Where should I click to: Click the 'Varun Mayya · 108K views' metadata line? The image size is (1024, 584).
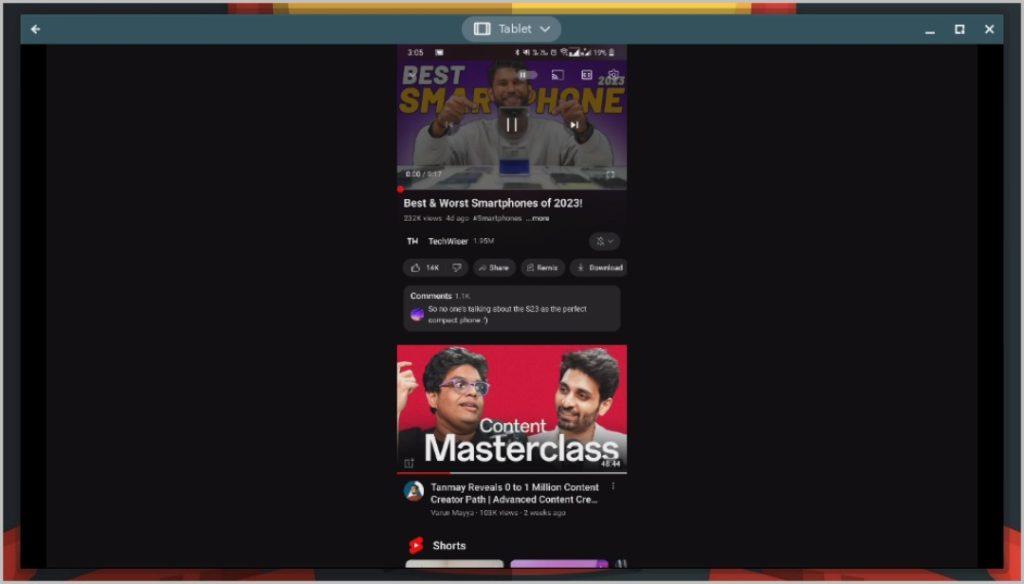click(498, 513)
